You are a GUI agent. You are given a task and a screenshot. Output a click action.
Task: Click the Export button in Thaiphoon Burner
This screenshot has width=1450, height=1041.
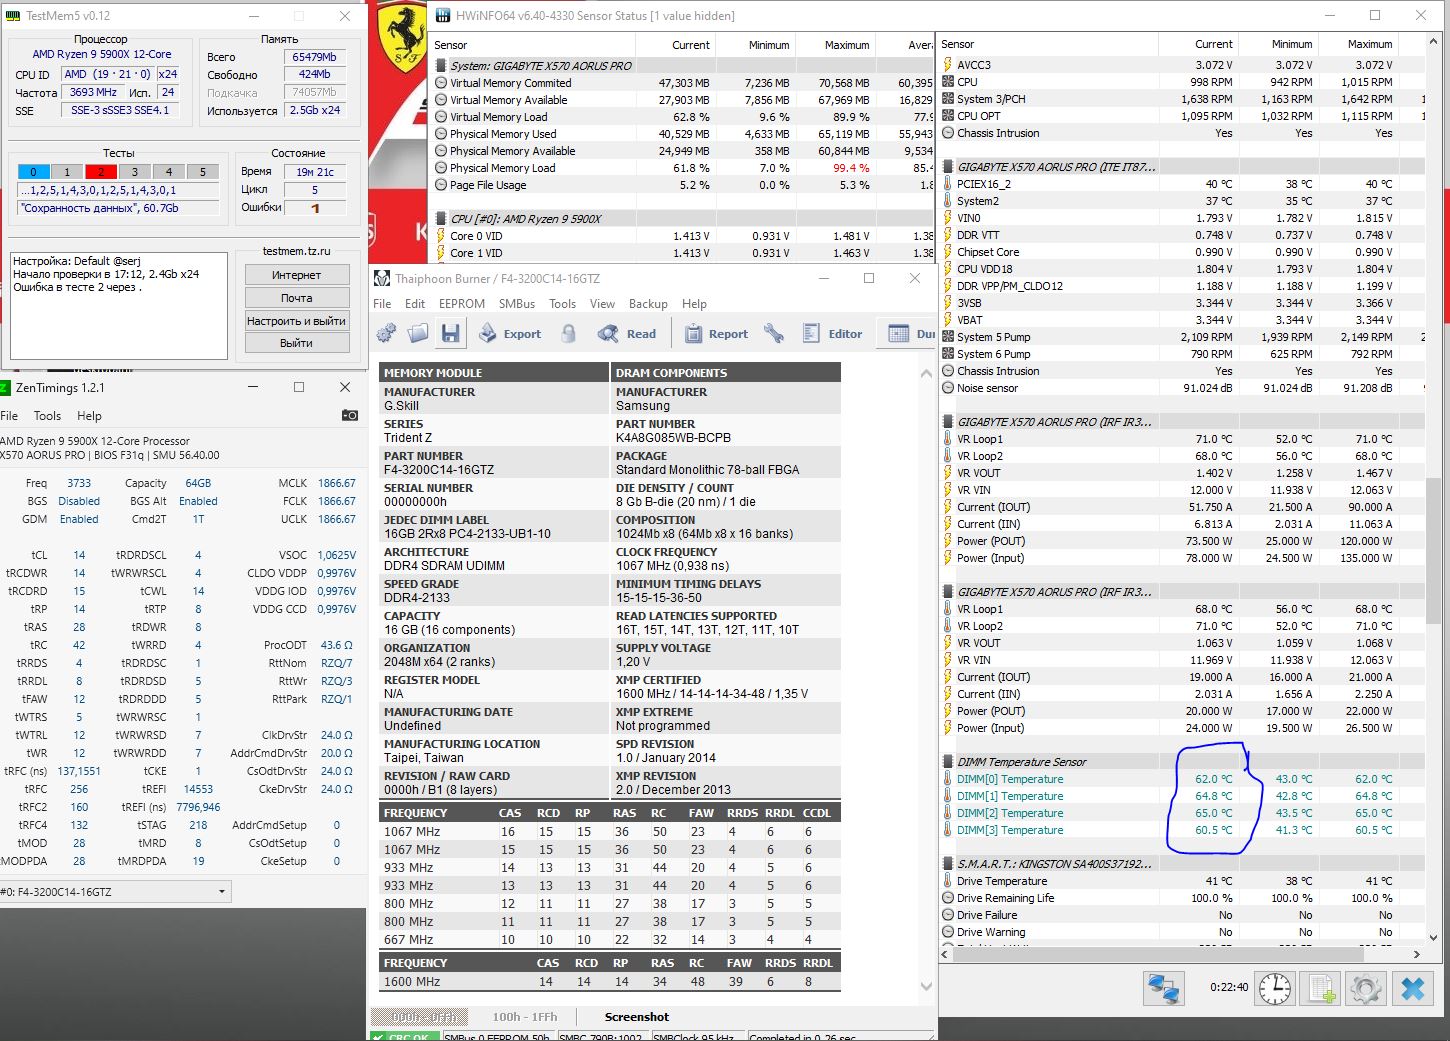(510, 334)
